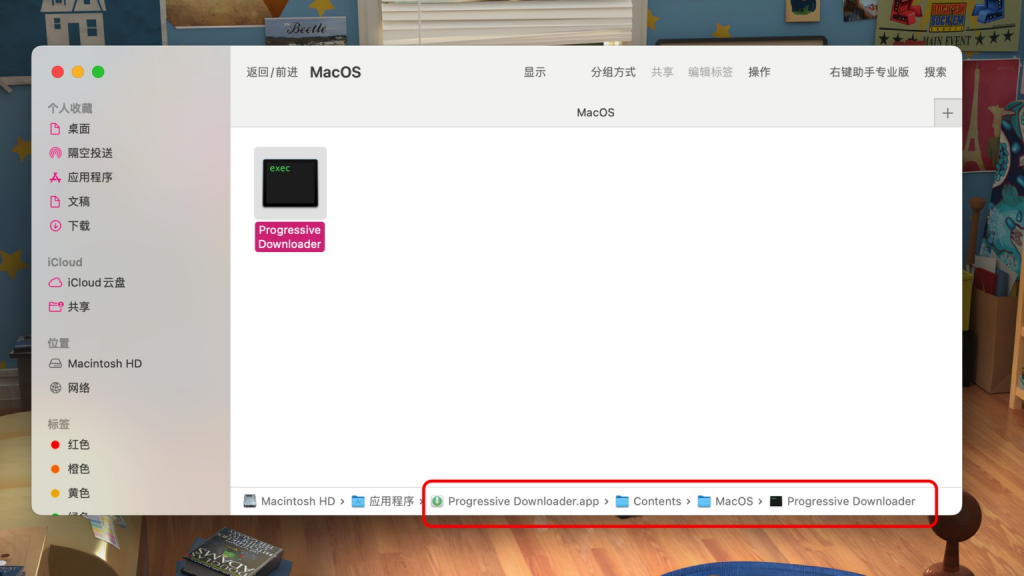Click the 红色 red tag dot
Viewport: 1024px width, 576px height.
pyautogui.click(x=56, y=445)
